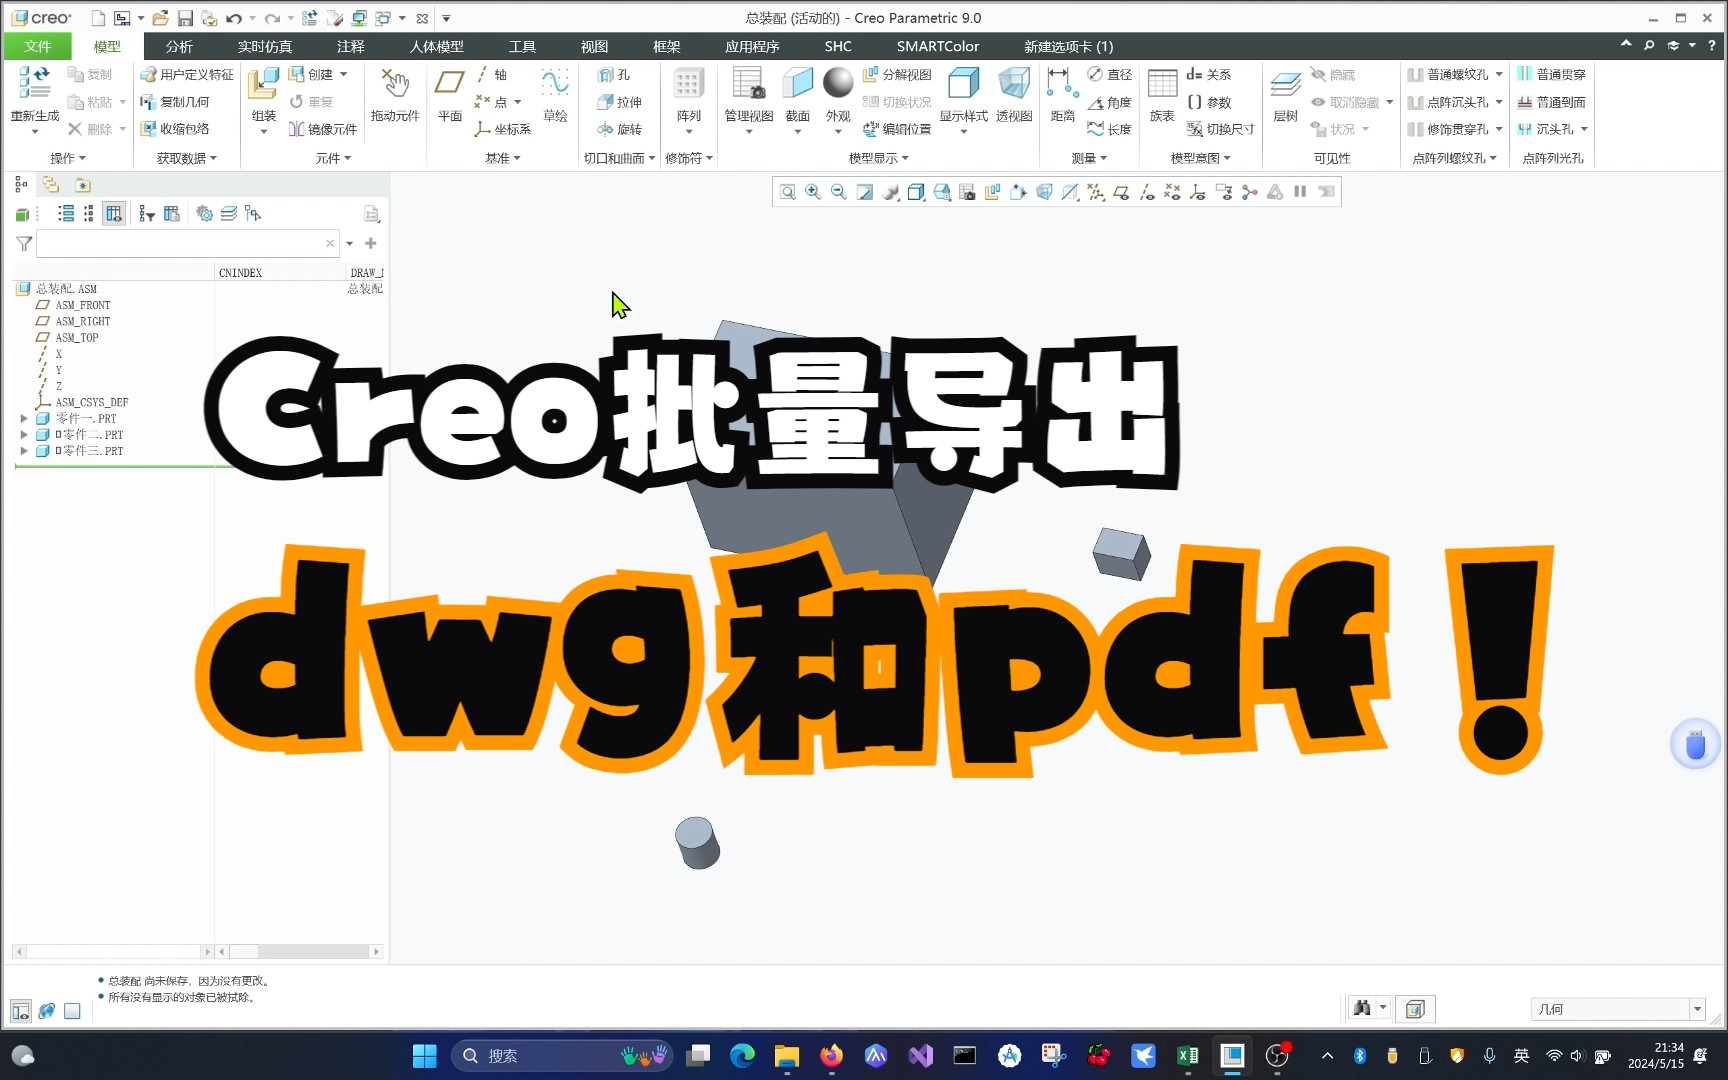
Task: Select the 距离 distance measure tool
Action: click(x=1062, y=94)
